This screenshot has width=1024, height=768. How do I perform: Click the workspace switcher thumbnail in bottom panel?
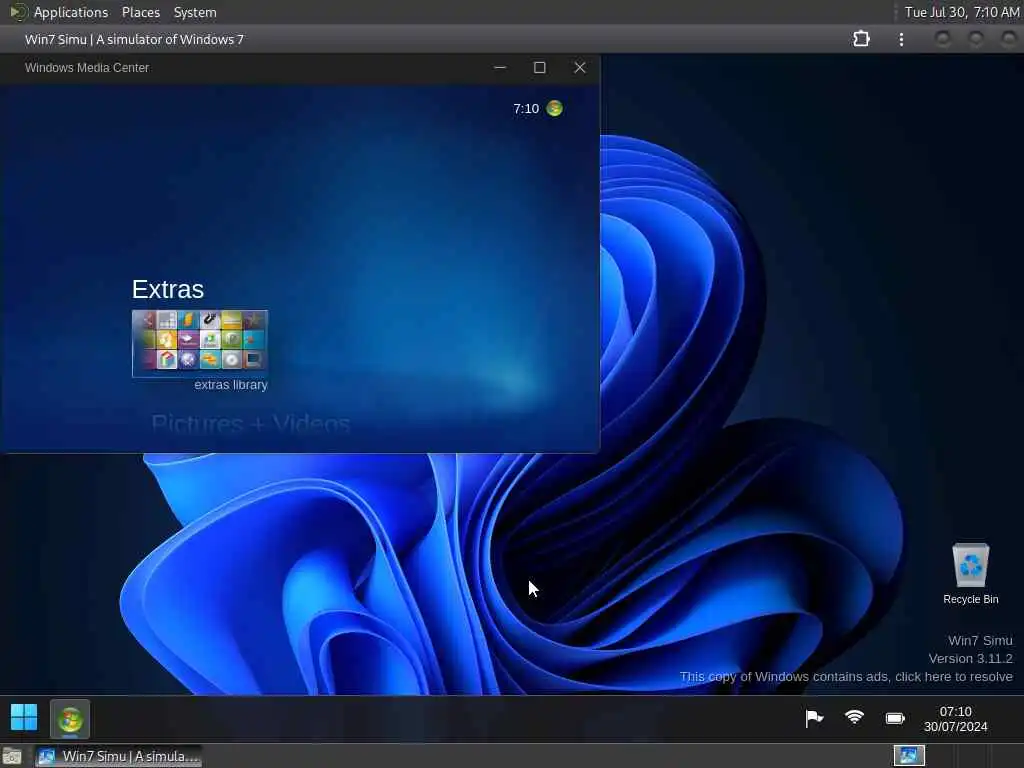click(x=909, y=756)
